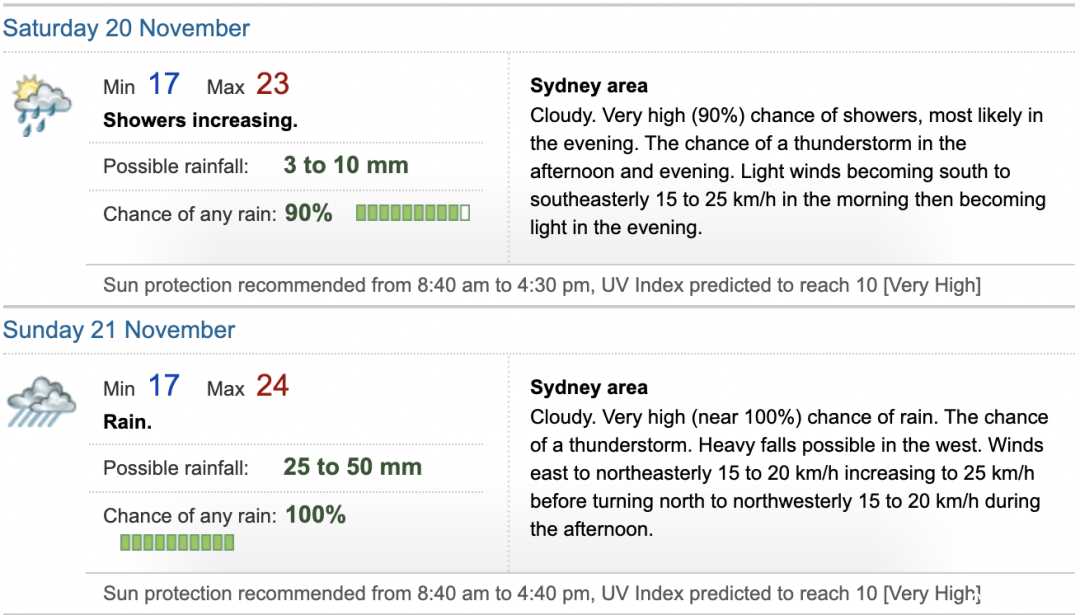This screenshot has height=615, width=1080.
Task: Click the Sunday rain cloud weather icon
Action: [x=41, y=402]
